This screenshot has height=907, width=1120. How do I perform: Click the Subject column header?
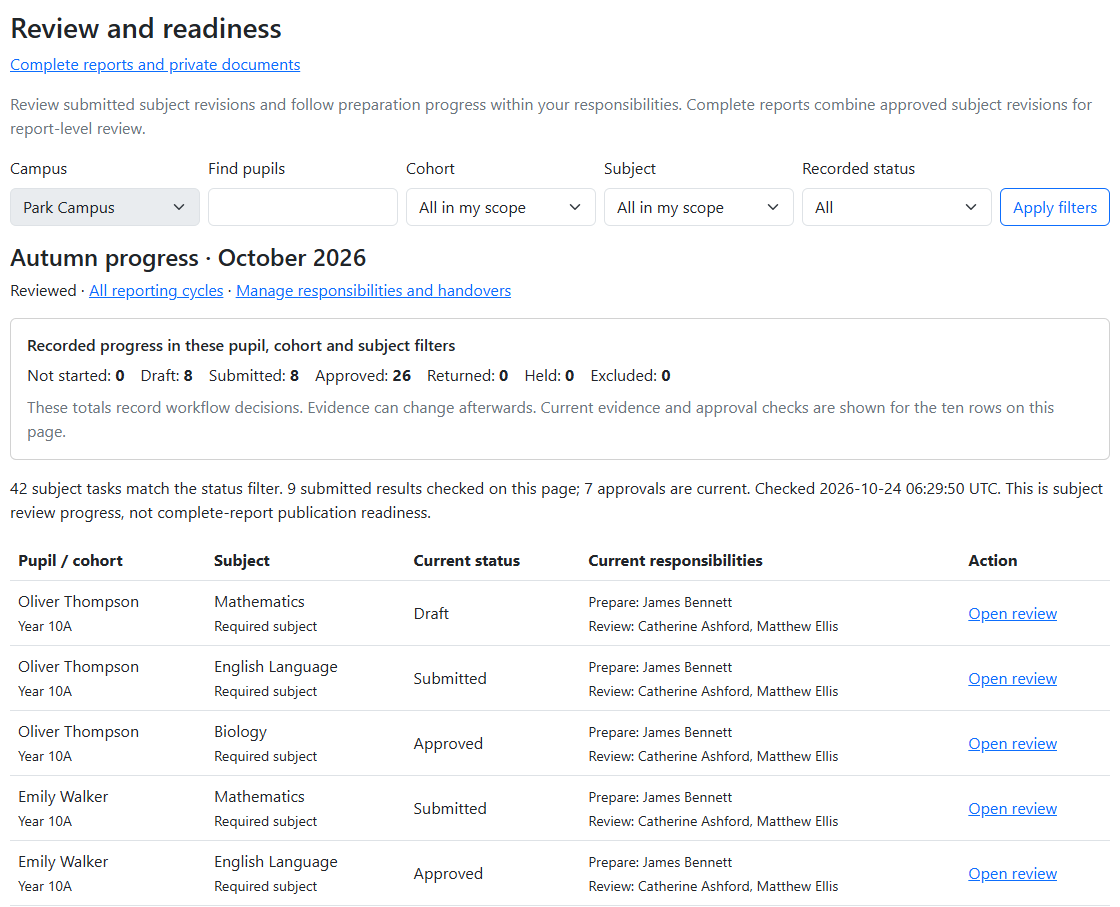point(241,561)
